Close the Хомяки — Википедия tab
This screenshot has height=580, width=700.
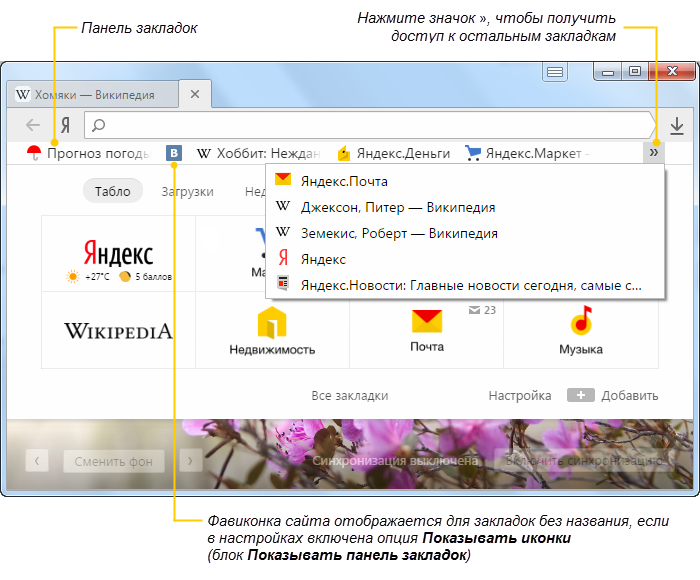195,94
